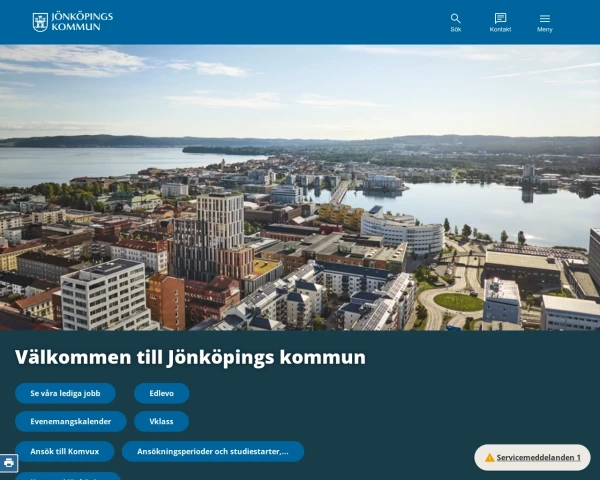The height and width of the screenshot is (480, 600).
Task: Click the aerial city hero image
Action: pyautogui.click(x=300, y=188)
